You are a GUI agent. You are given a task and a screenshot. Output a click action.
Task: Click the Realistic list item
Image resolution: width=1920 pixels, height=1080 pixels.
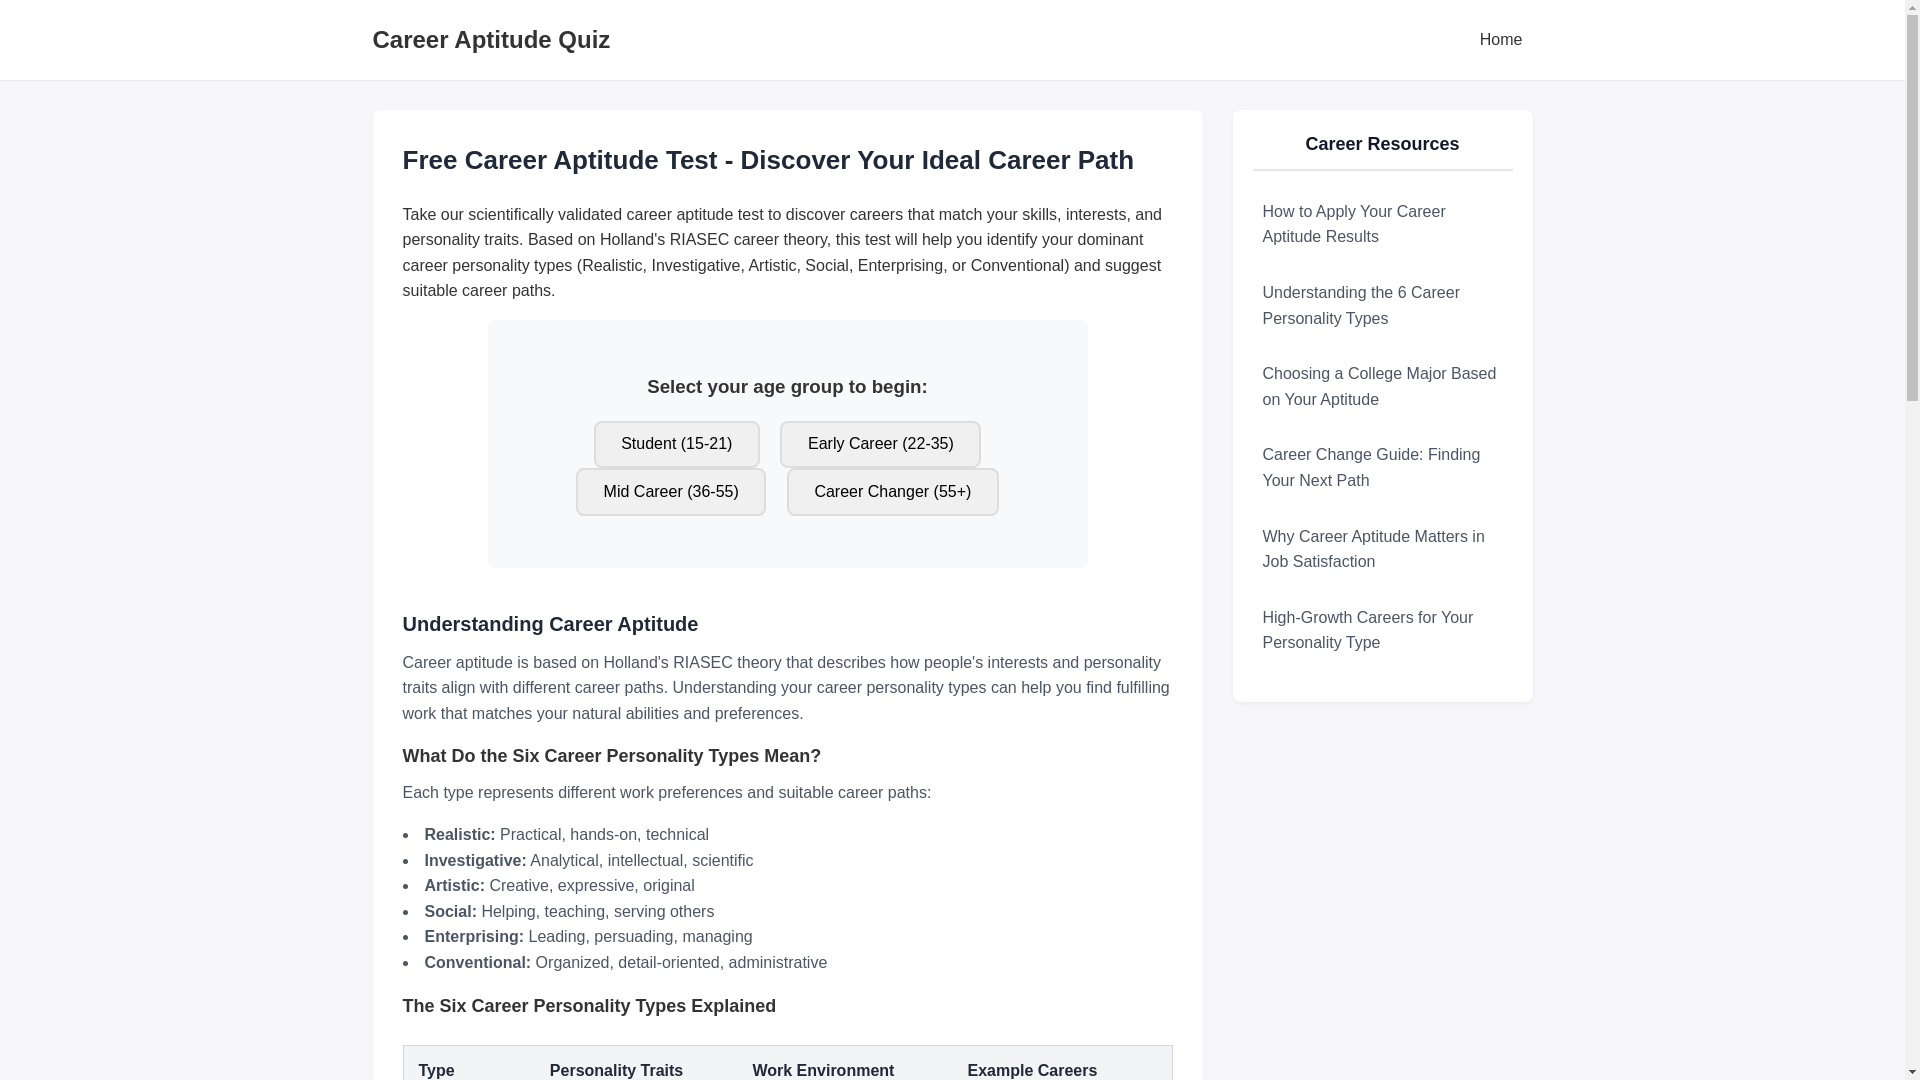tap(566, 835)
